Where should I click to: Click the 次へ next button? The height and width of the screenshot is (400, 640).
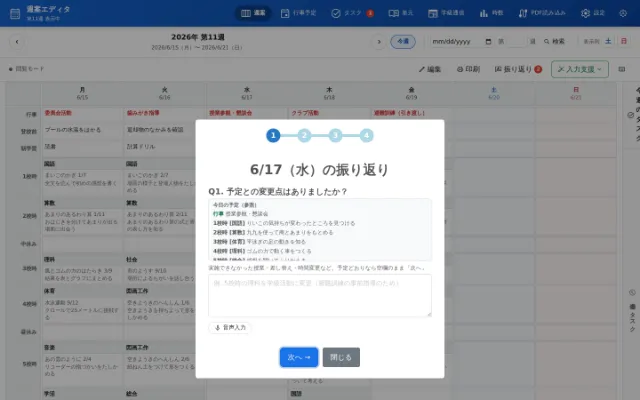[x=299, y=357]
